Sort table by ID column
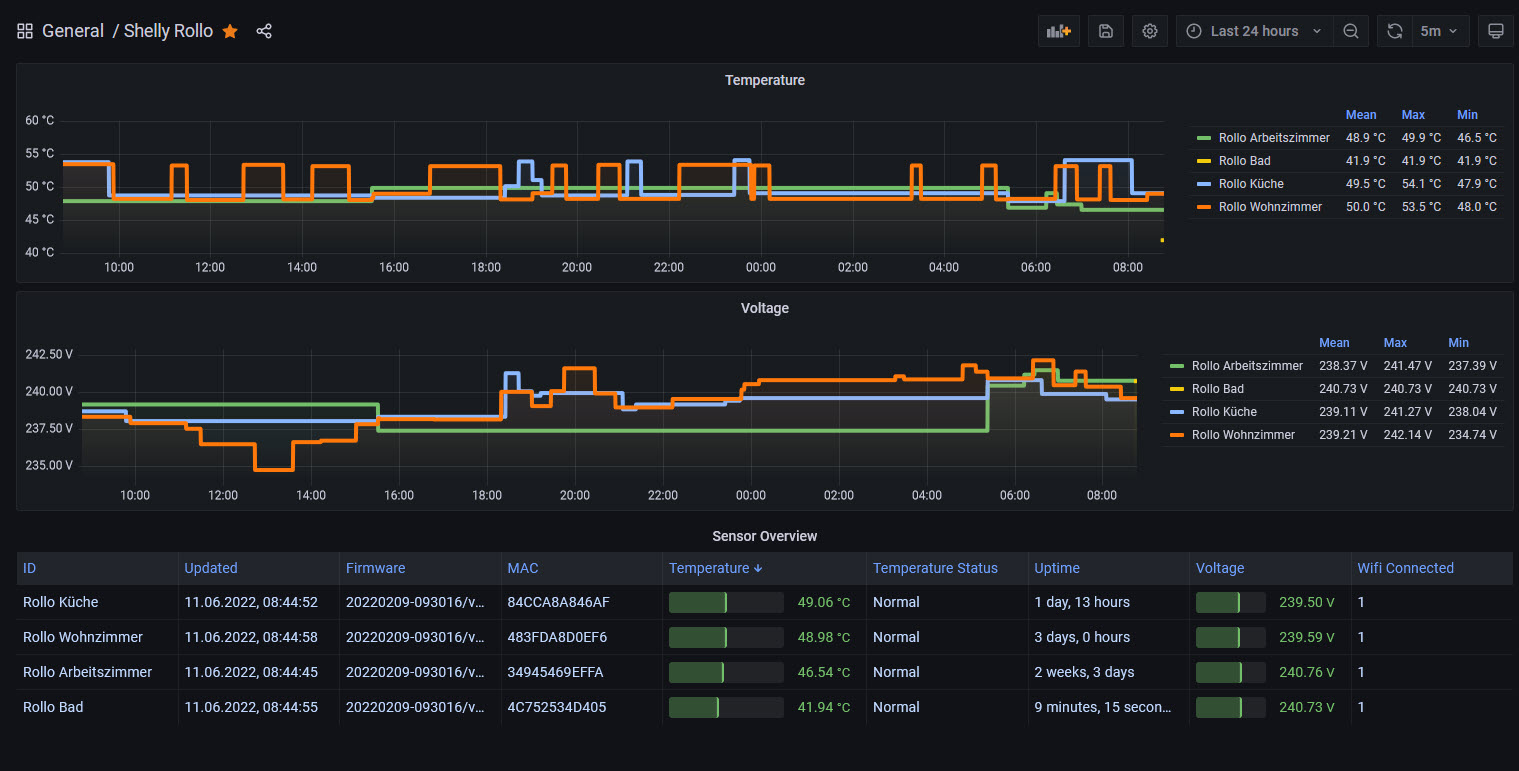Image resolution: width=1519 pixels, height=771 pixels. pyautogui.click(x=30, y=568)
